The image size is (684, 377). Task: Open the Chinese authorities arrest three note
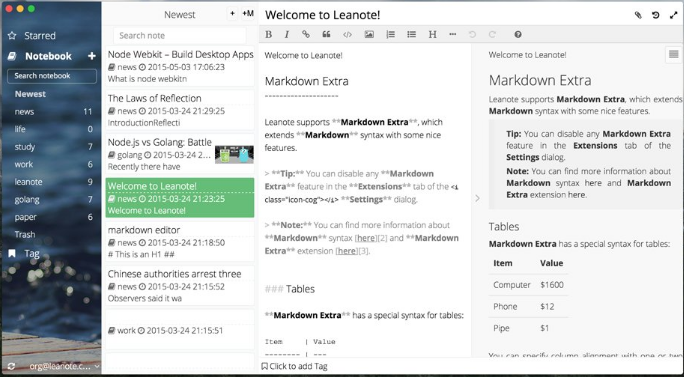click(x=180, y=286)
